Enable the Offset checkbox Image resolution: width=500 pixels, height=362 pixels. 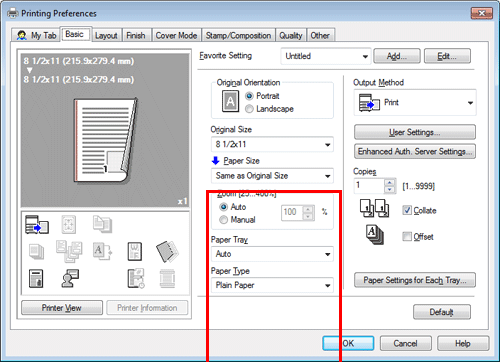tap(407, 237)
